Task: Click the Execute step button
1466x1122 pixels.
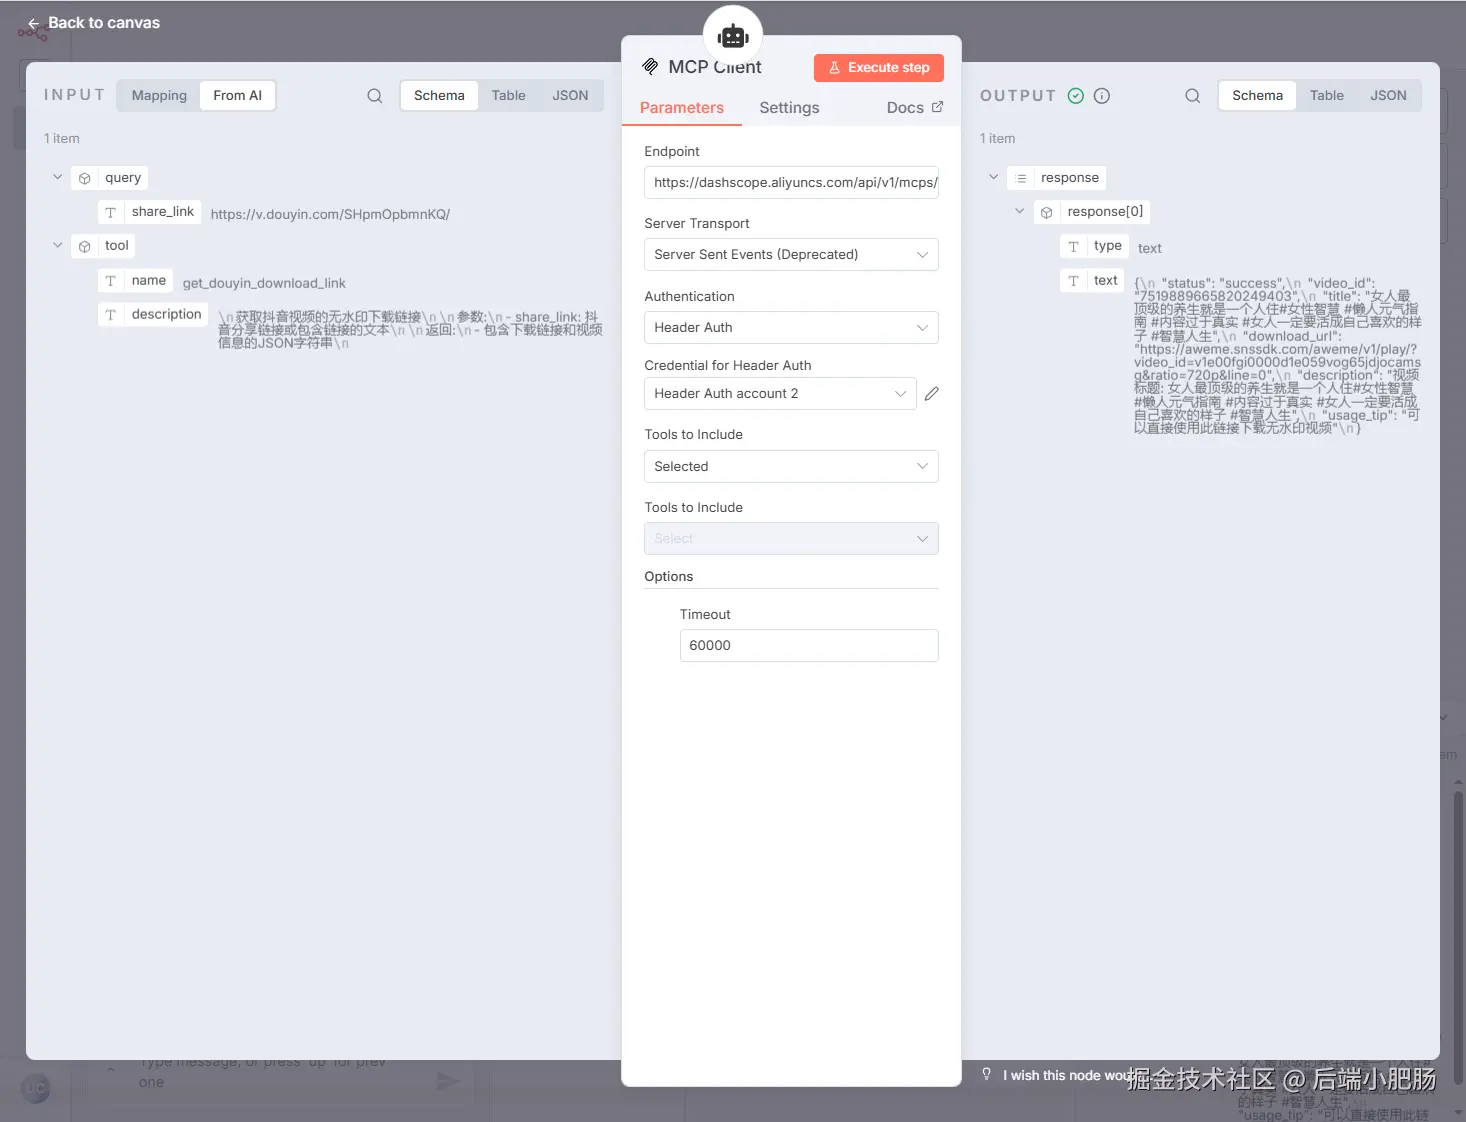Action: pos(879,68)
